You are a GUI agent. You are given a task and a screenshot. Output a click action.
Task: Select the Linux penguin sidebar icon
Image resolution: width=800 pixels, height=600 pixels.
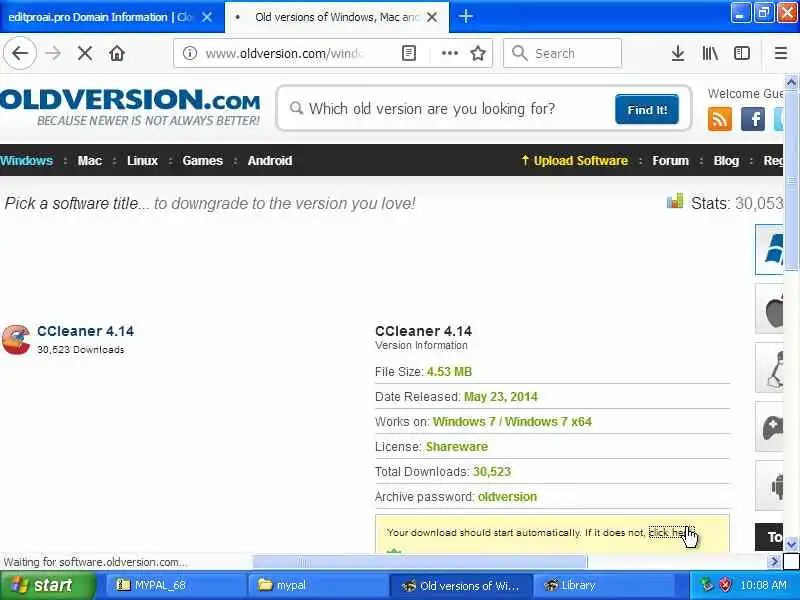coord(769,368)
